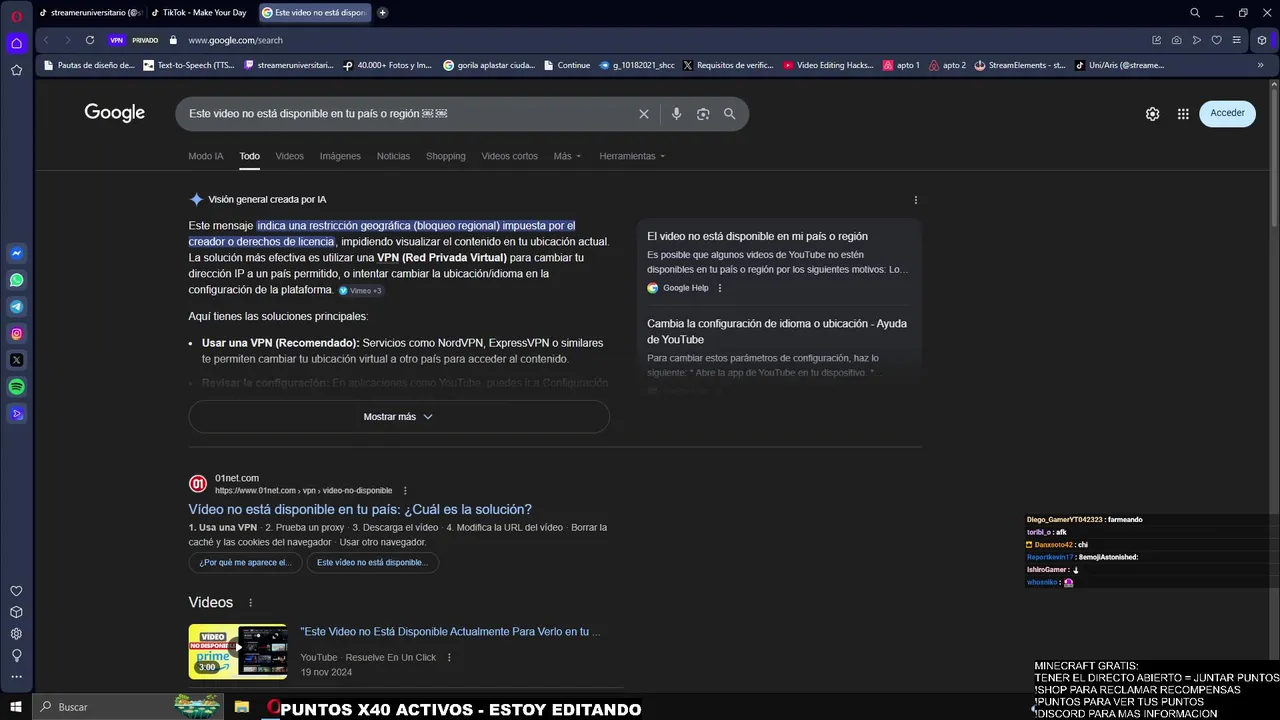The image size is (1280, 720).
Task: Open bookmarks star in the sidebar
Action: 17,70
